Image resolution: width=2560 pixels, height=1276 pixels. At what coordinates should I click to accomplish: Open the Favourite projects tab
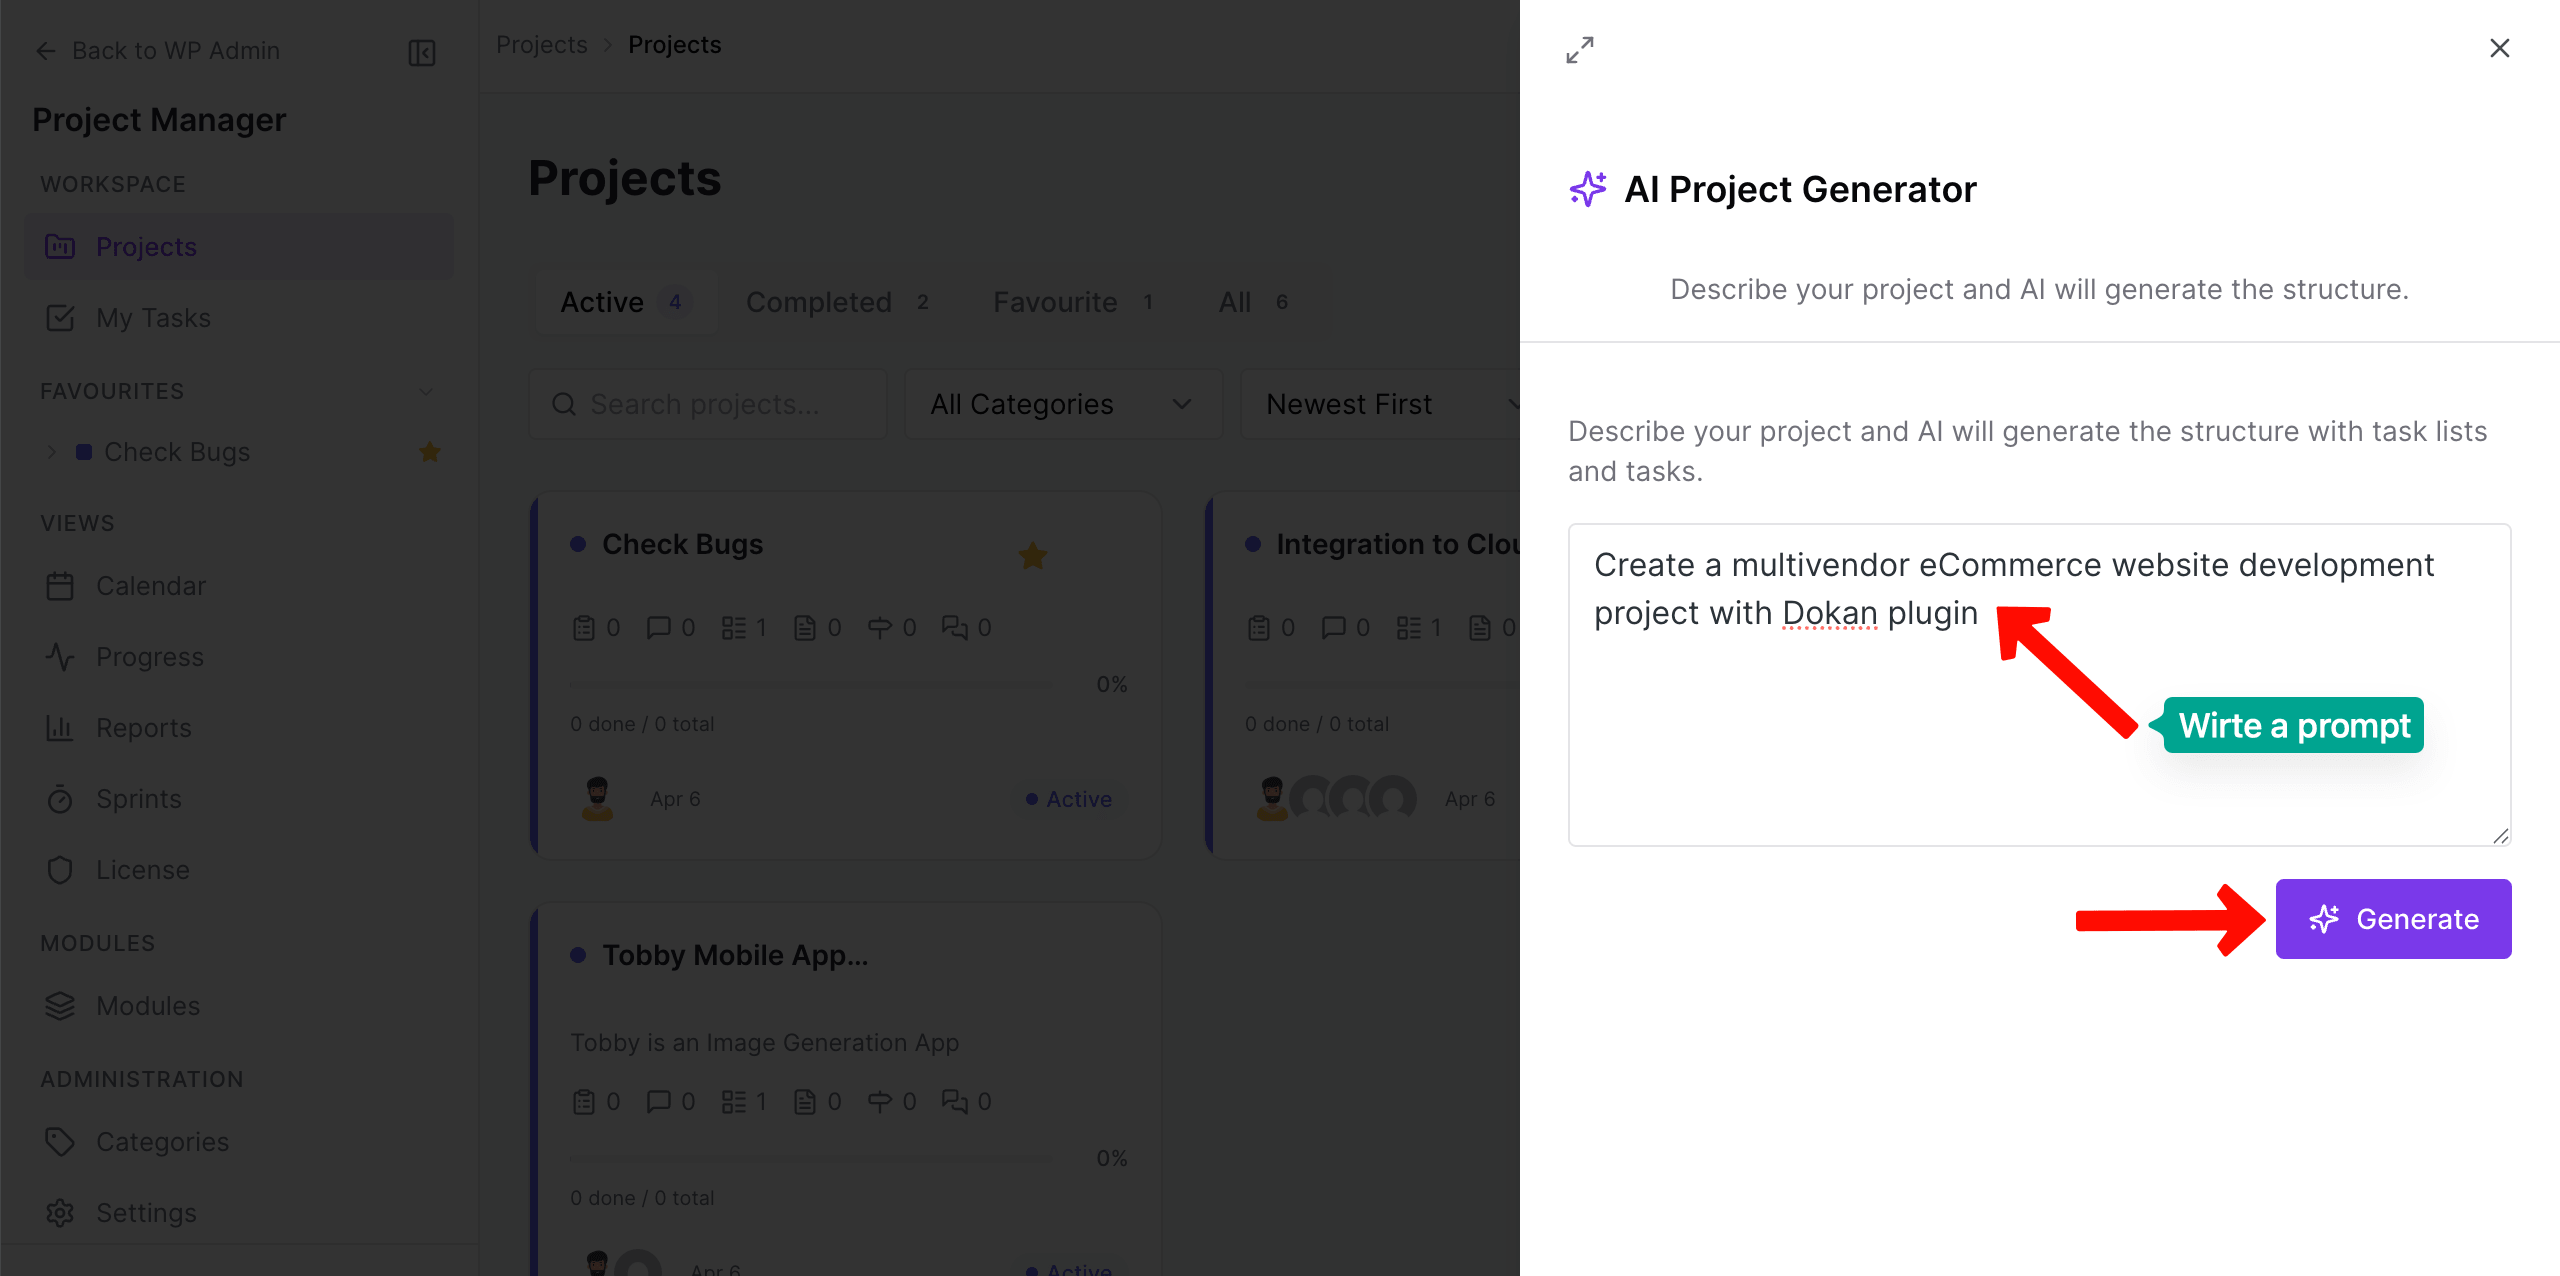tap(1056, 302)
